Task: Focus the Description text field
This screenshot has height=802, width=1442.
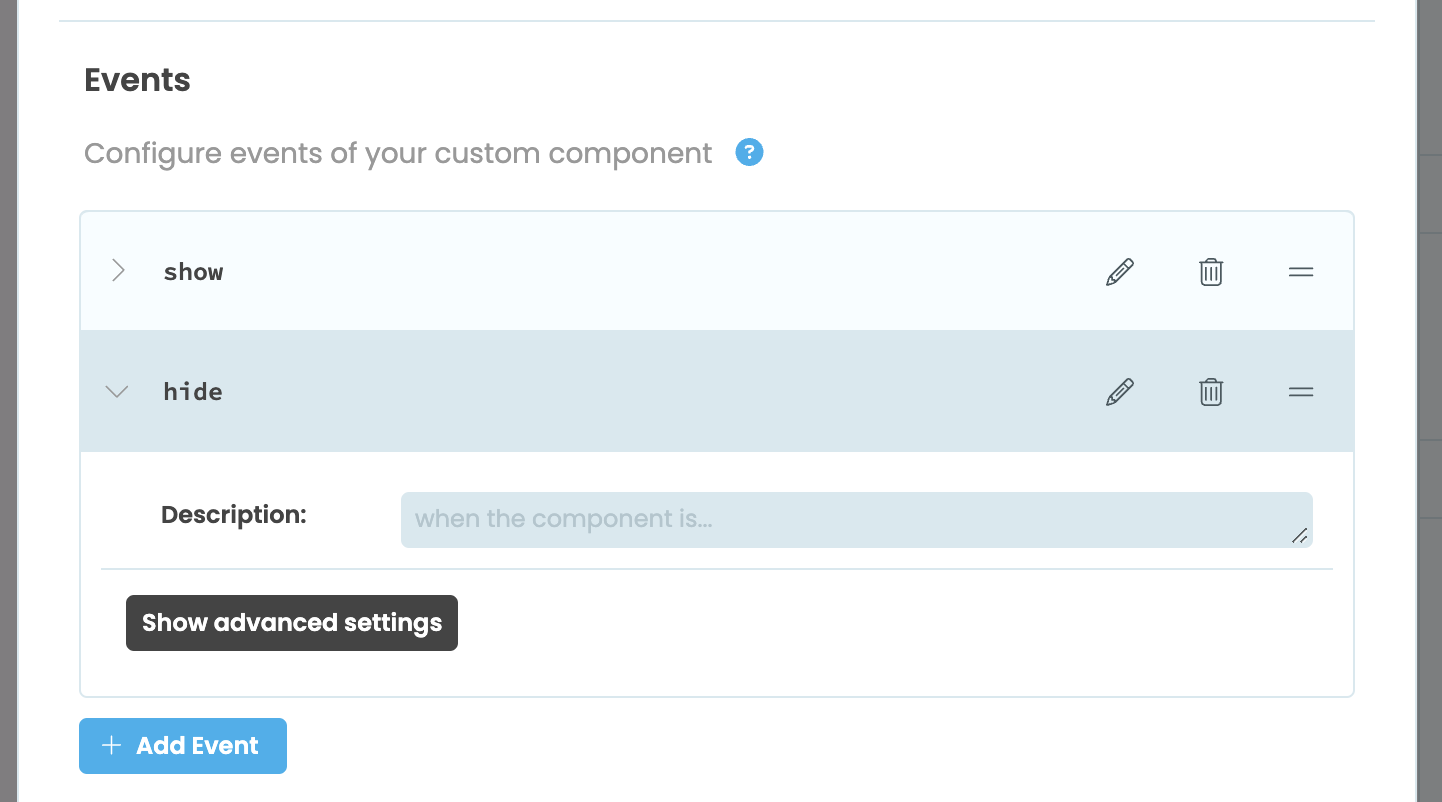Action: tap(840, 520)
